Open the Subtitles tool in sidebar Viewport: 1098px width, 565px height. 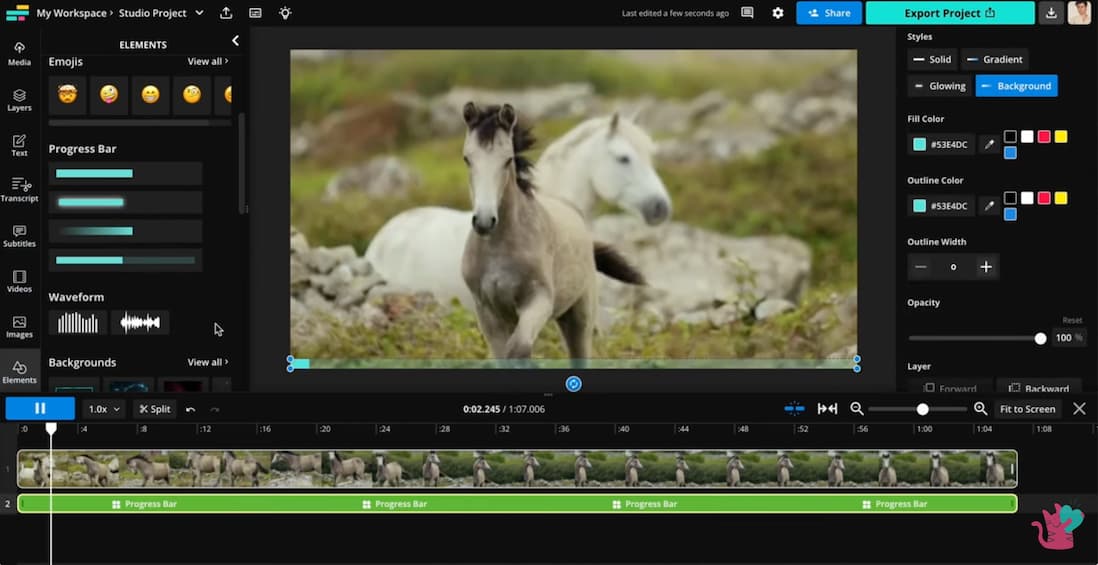tap(19, 236)
